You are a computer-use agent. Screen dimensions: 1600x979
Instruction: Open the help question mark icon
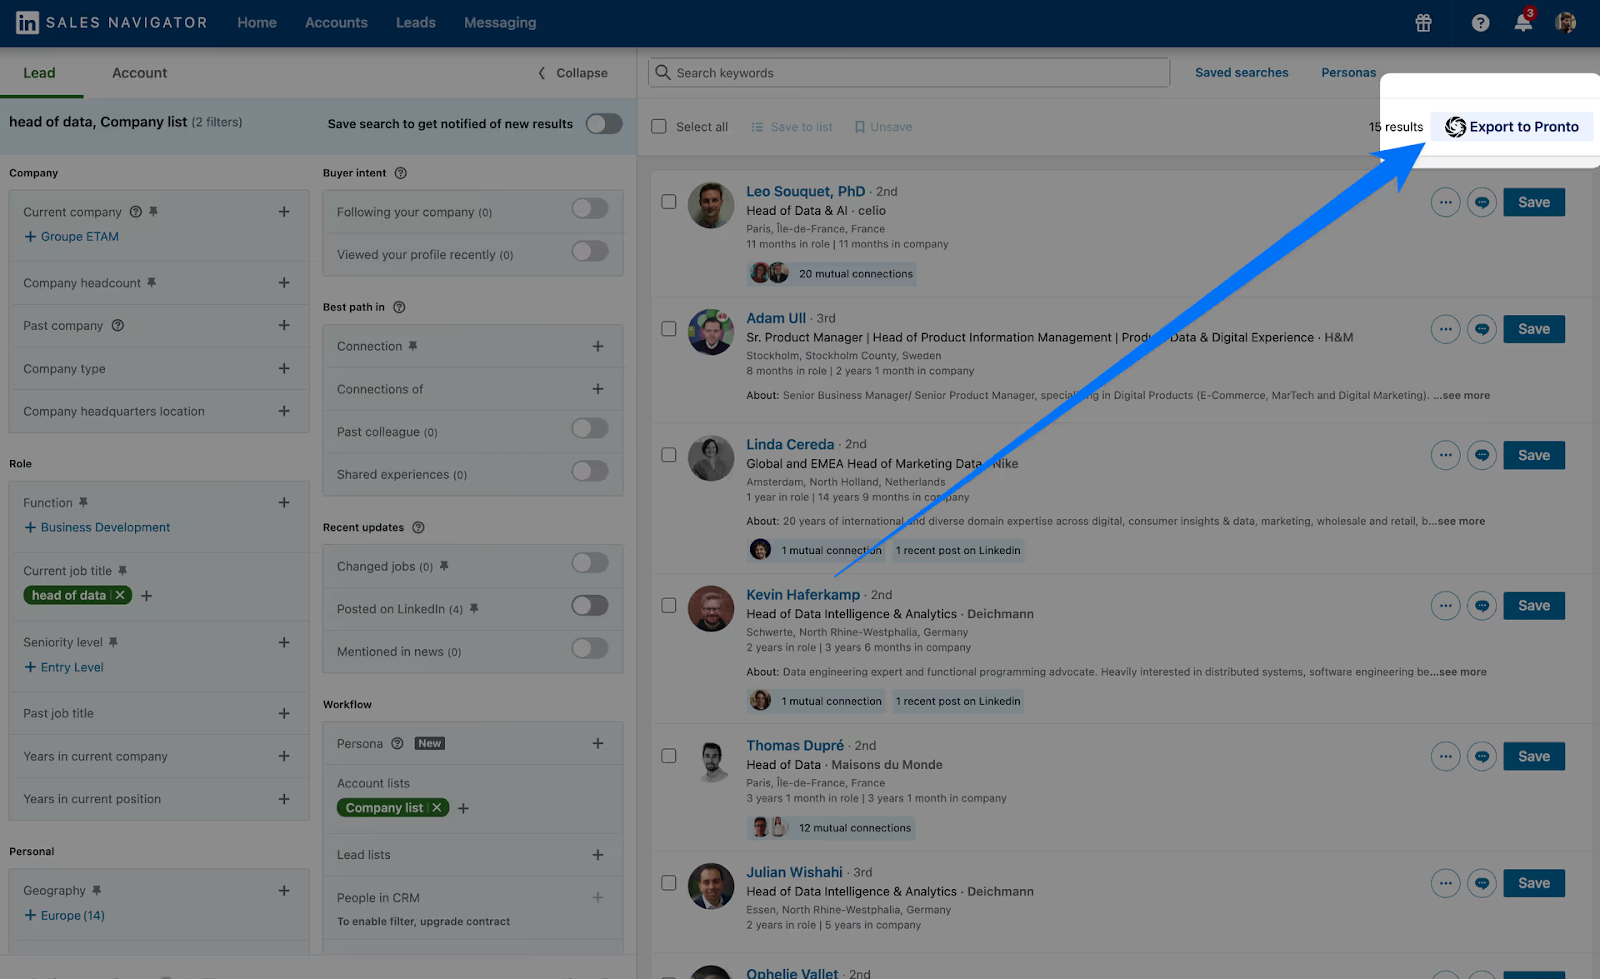(1480, 23)
